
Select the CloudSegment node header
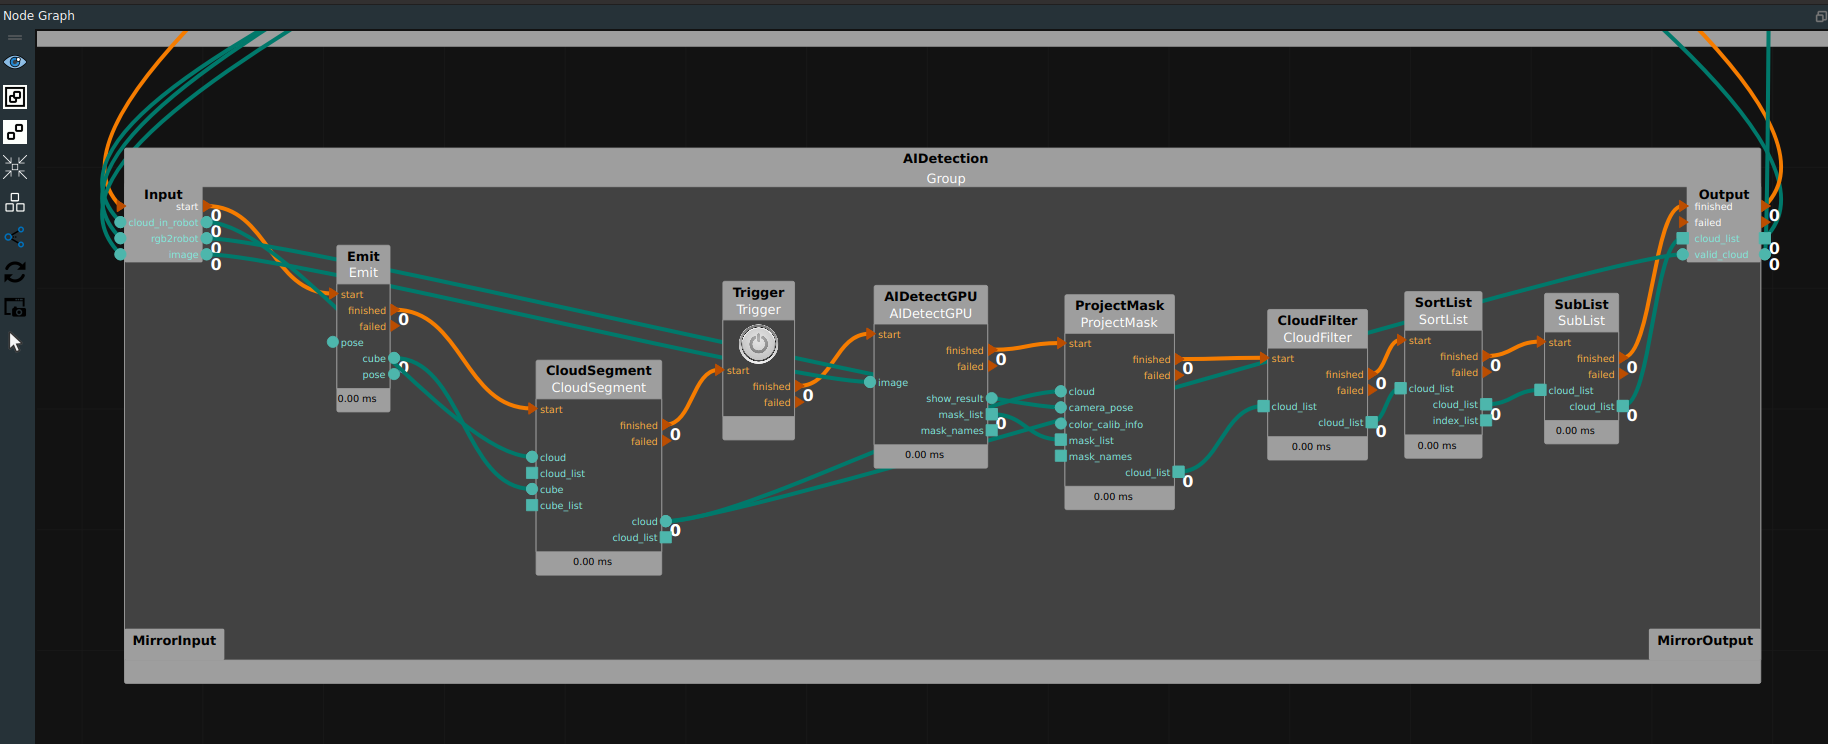pos(598,379)
